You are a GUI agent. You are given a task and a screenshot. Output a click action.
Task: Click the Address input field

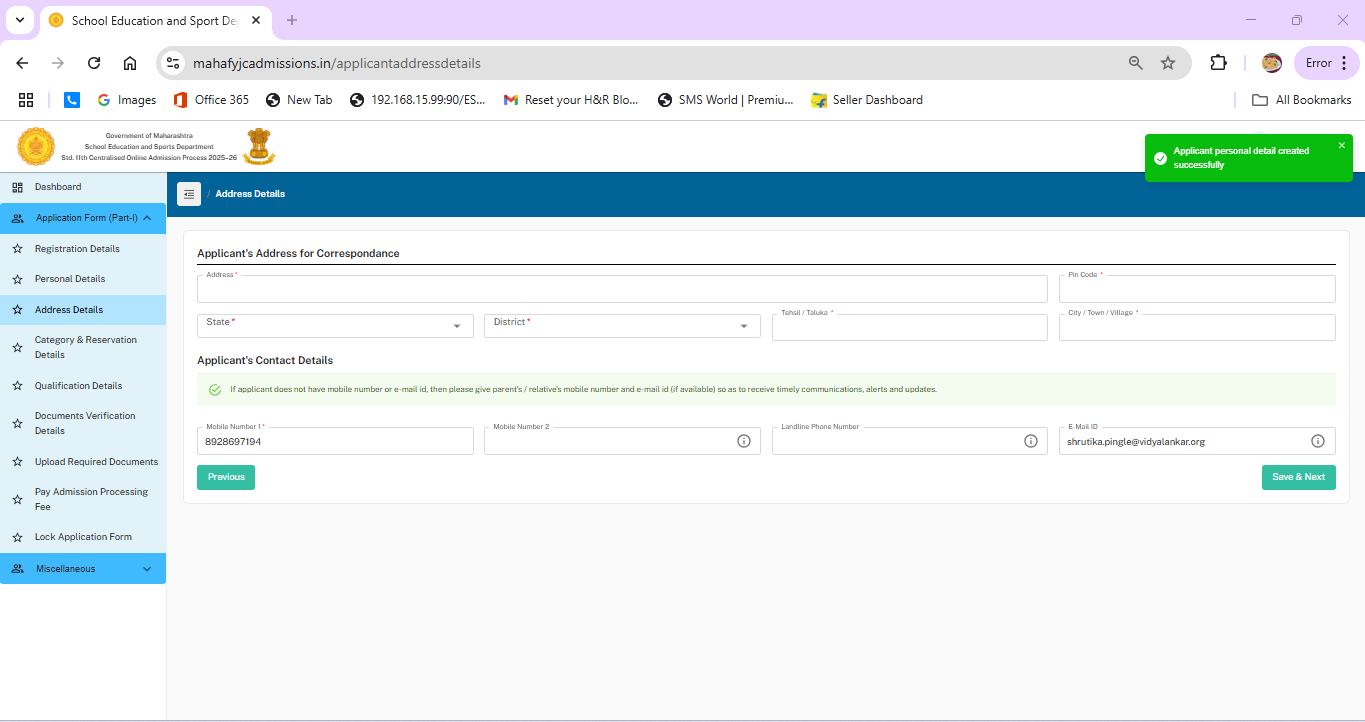(622, 289)
